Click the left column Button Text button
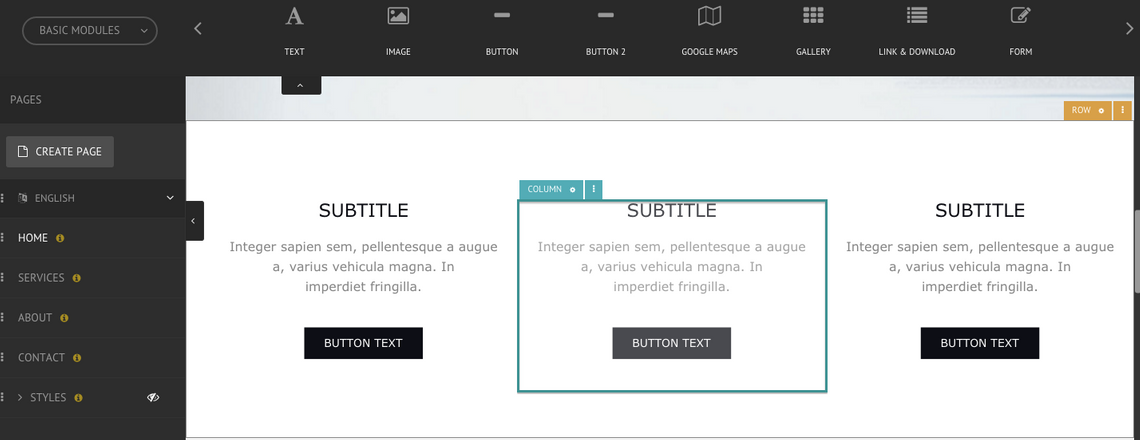 (x=364, y=343)
